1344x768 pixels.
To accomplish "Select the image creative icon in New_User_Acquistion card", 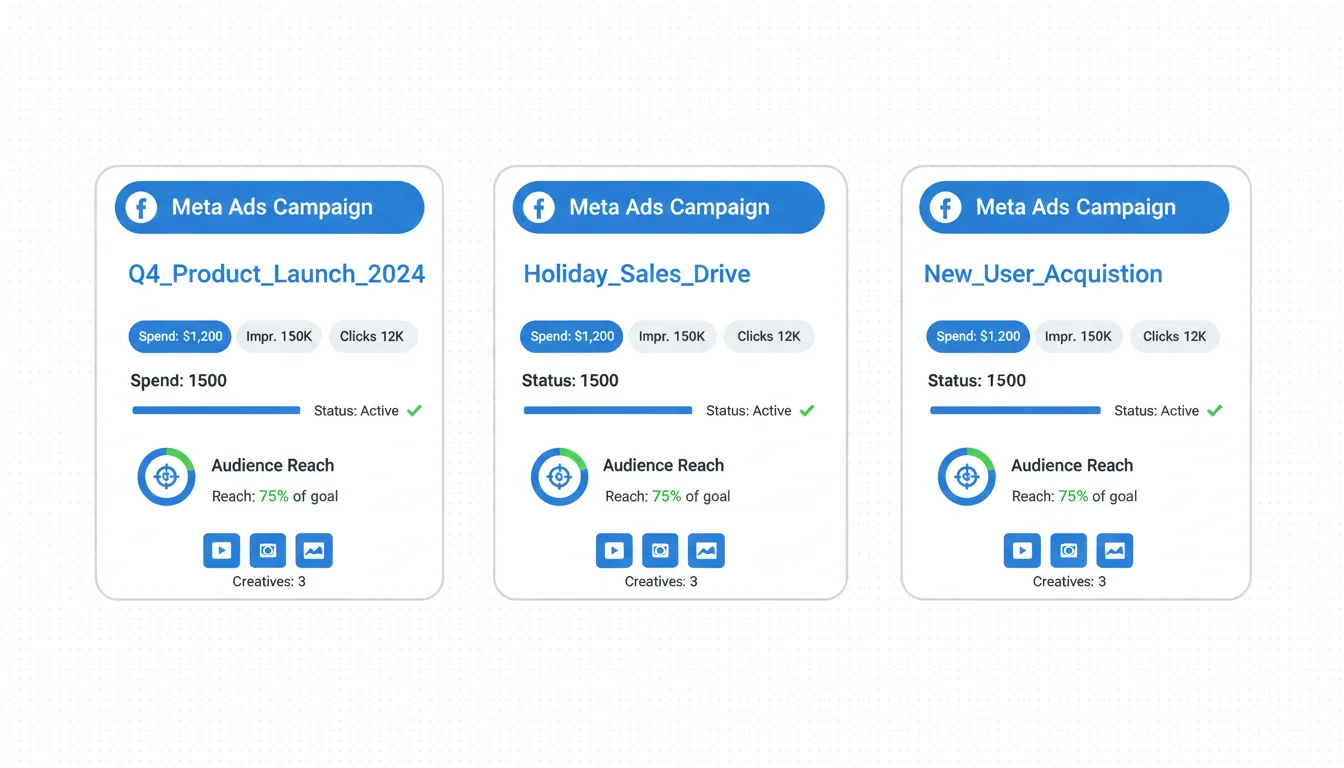I will pyautogui.click(x=1114, y=550).
